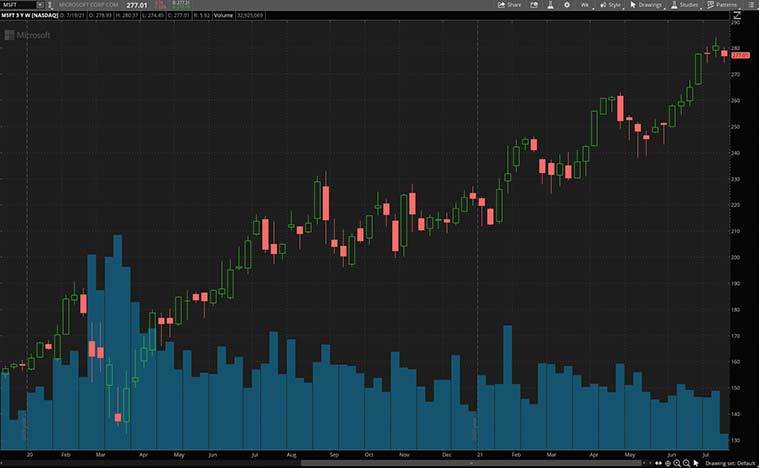Expand the symbol selector dropdown arrow
The width and height of the screenshot is (759, 468).
coord(40,5)
